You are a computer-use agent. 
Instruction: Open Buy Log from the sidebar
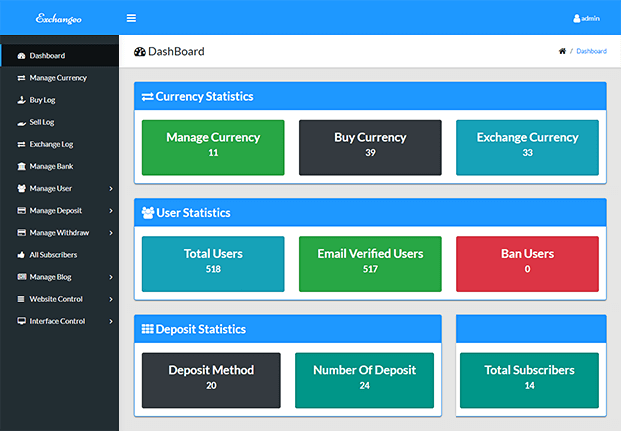59,100
